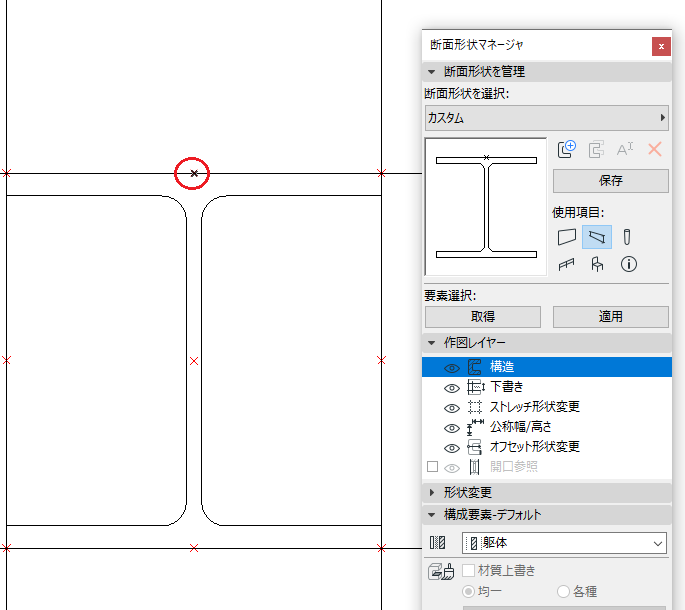Select the railing usage icon

[x=567, y=264]
